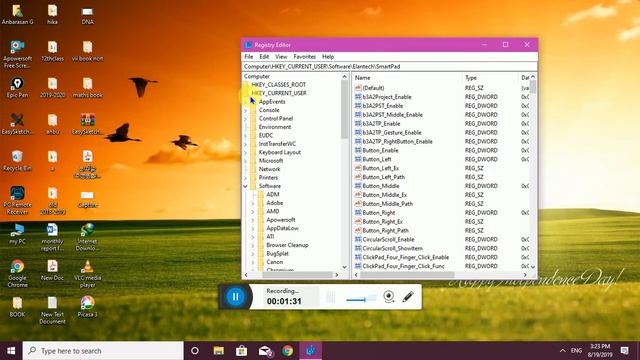Open the Mail app on taskbar
Screen dimensions: 640x360
tap(265, 351)
